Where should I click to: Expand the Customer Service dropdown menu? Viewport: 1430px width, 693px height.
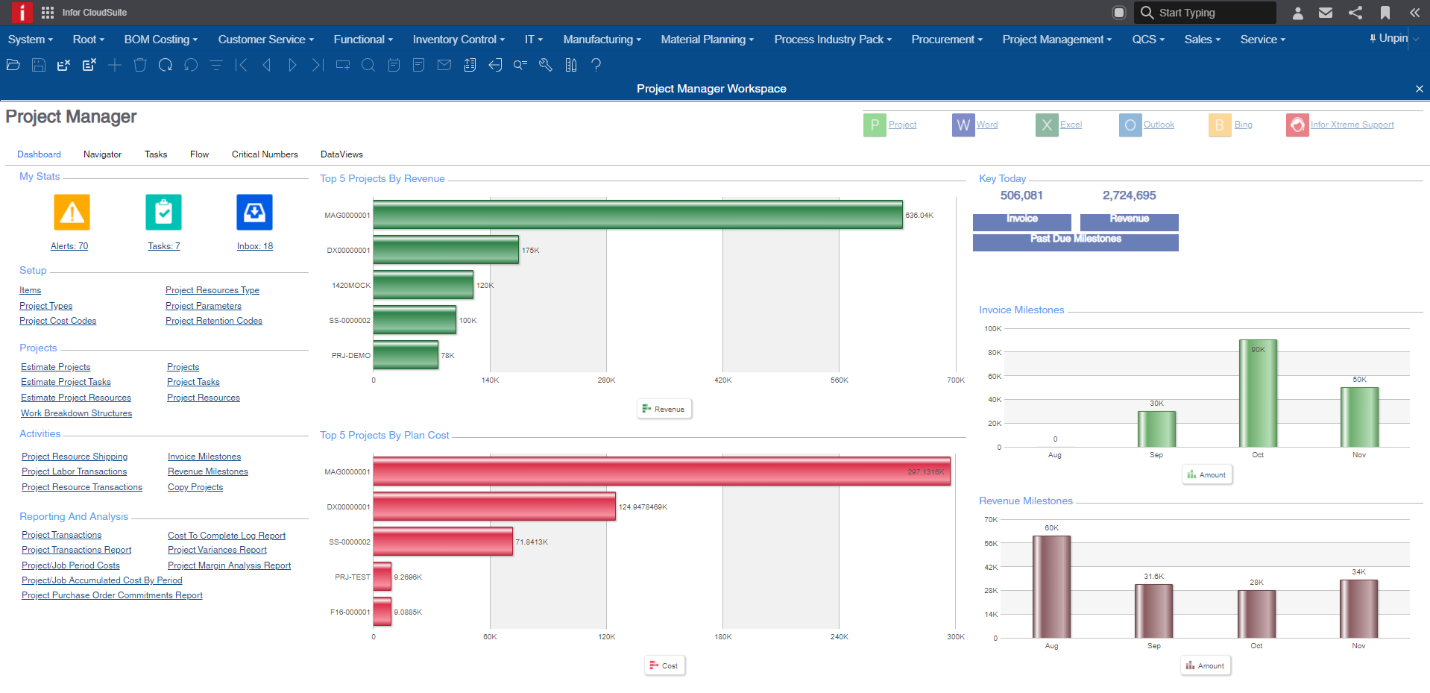pos(266,39)
